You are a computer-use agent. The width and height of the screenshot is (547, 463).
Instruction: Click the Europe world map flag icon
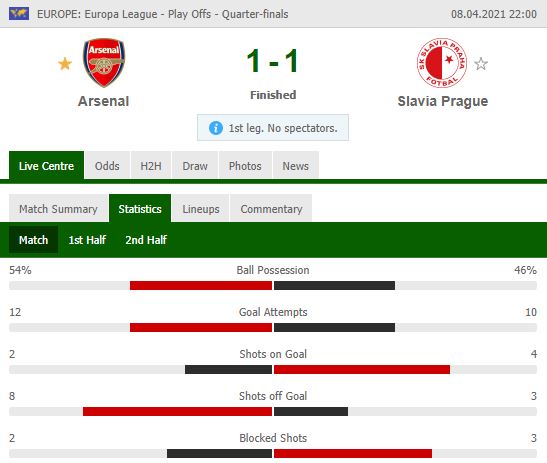click(x=19, y=14)
